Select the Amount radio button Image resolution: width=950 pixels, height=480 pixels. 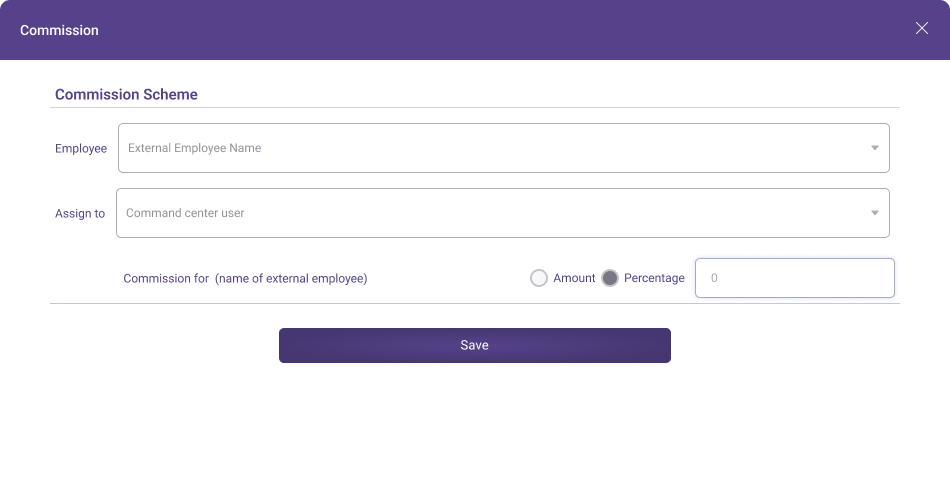coord(539,278)
